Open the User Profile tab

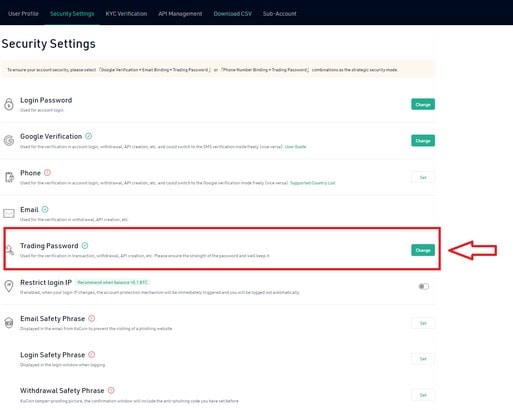(23, 14)
